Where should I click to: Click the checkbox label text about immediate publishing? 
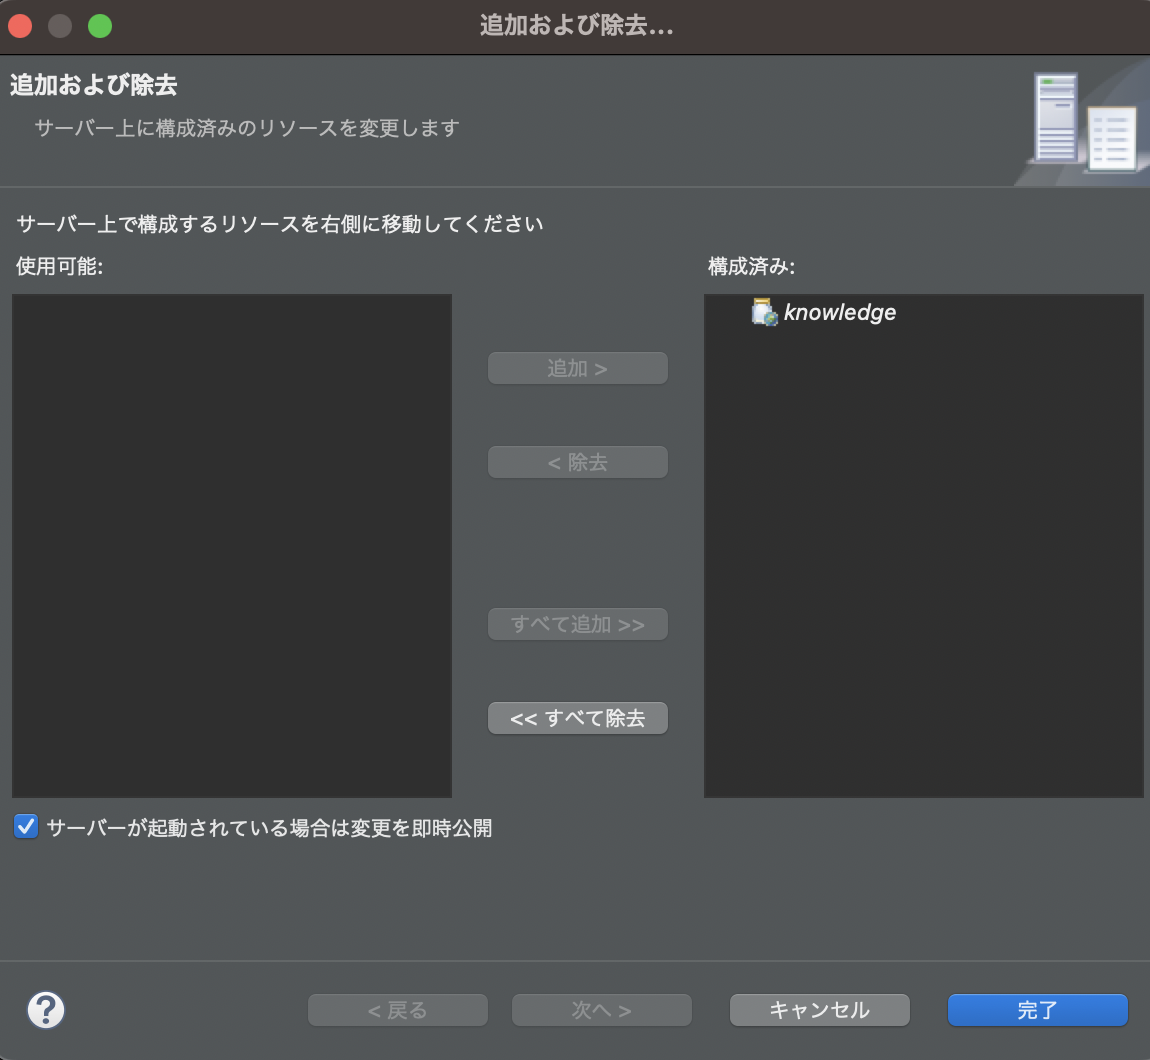pyautogui.click(x=270, y=828)
